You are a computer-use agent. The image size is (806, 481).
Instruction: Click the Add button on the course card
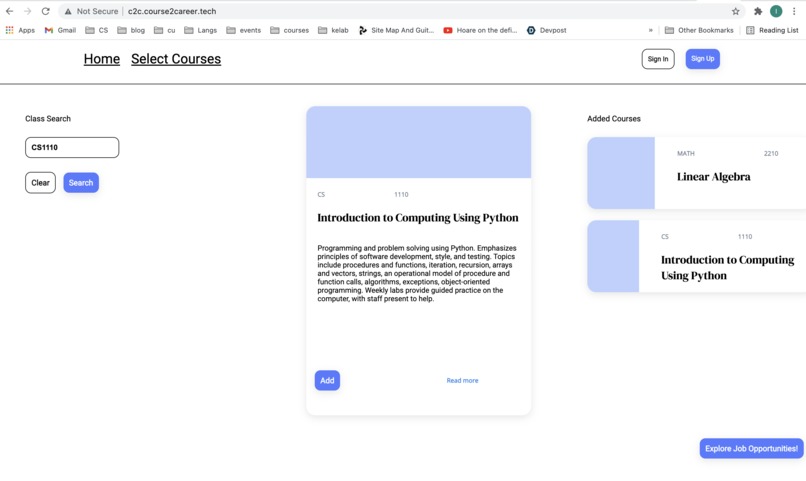click(327, 380)
